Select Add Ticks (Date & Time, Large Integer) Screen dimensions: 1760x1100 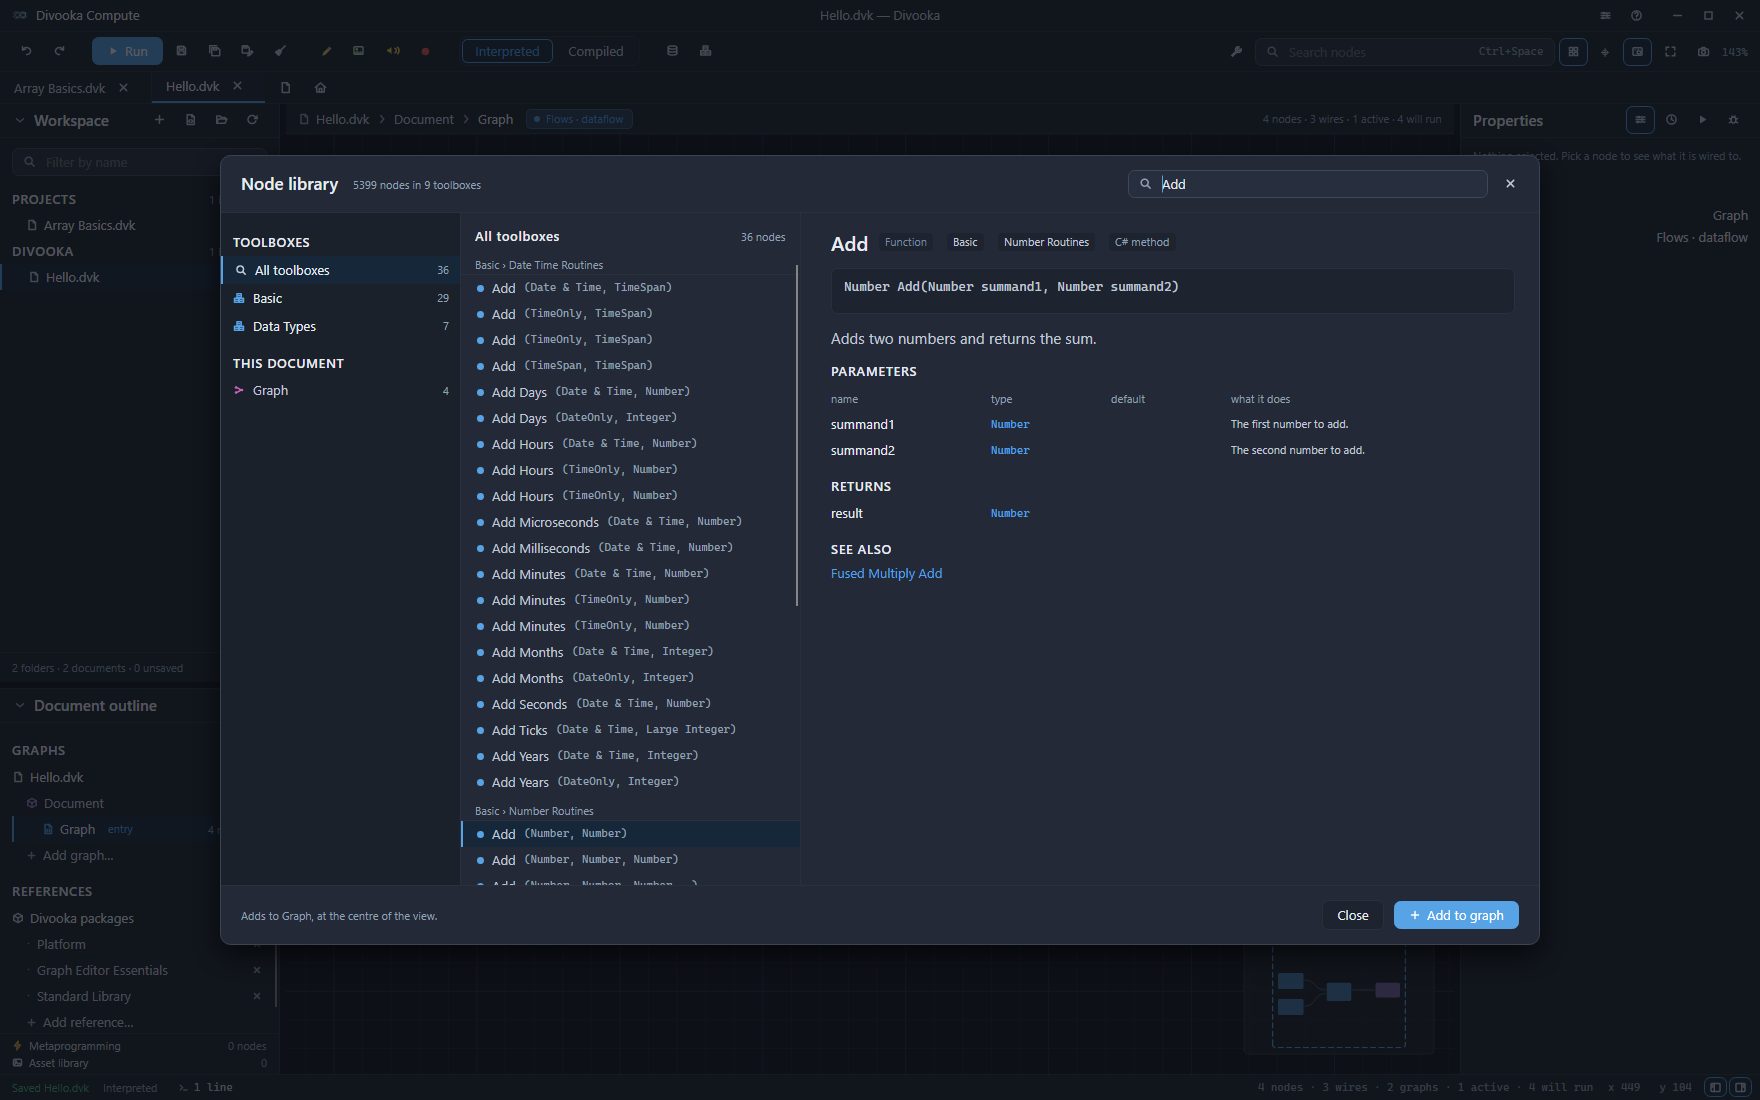[x=630, y=730]
